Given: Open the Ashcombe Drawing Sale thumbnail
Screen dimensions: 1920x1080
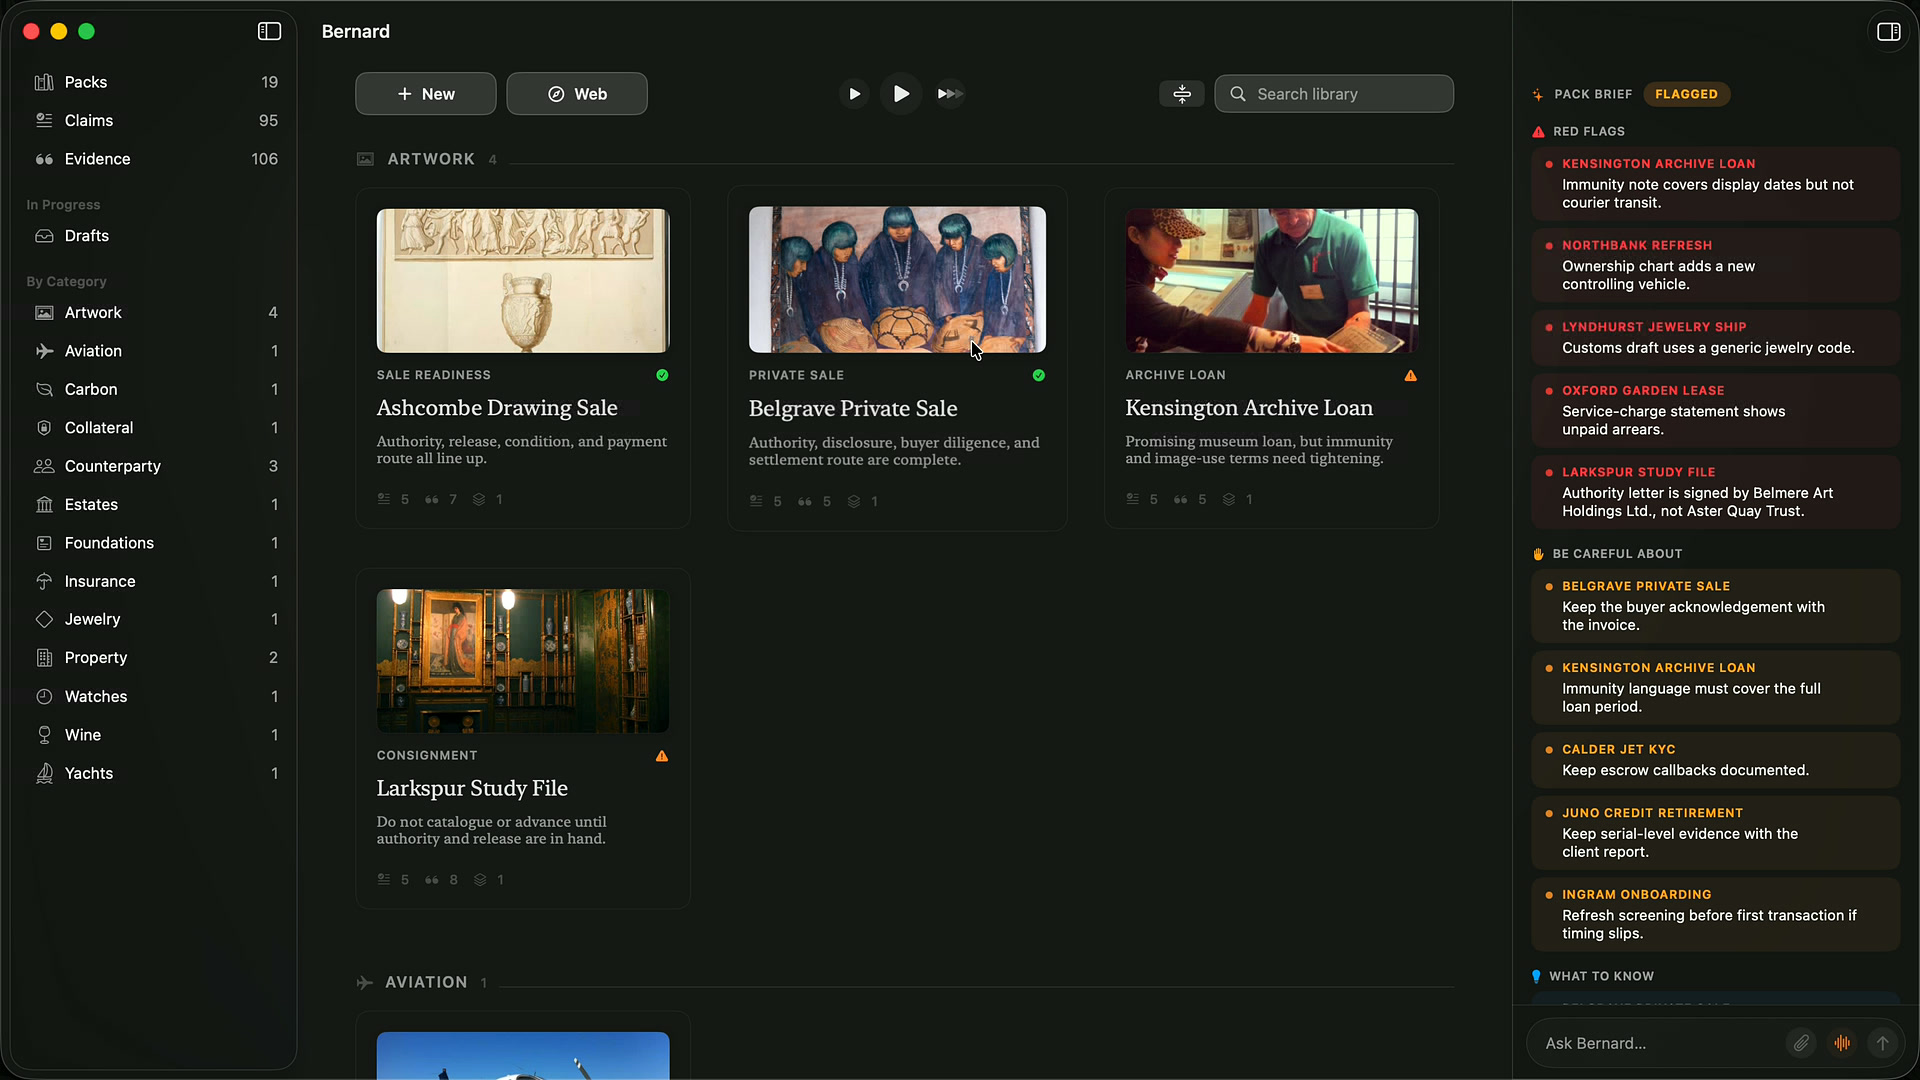Looking at the screenshot, I should click(x=523, y=280).
